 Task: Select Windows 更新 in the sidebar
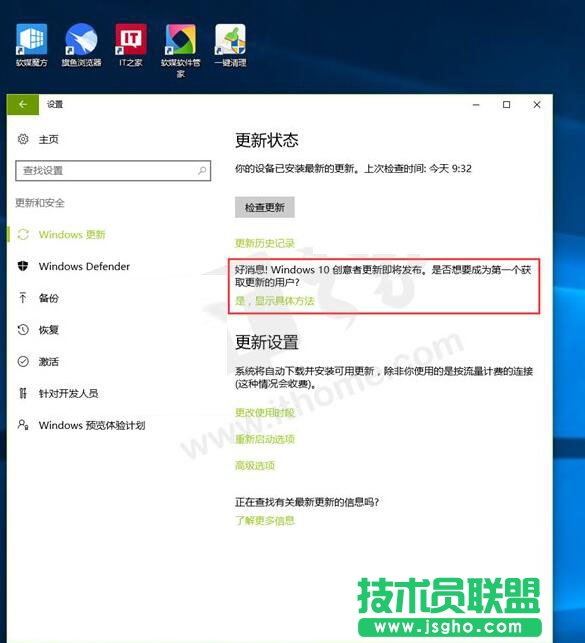point(72,235)
